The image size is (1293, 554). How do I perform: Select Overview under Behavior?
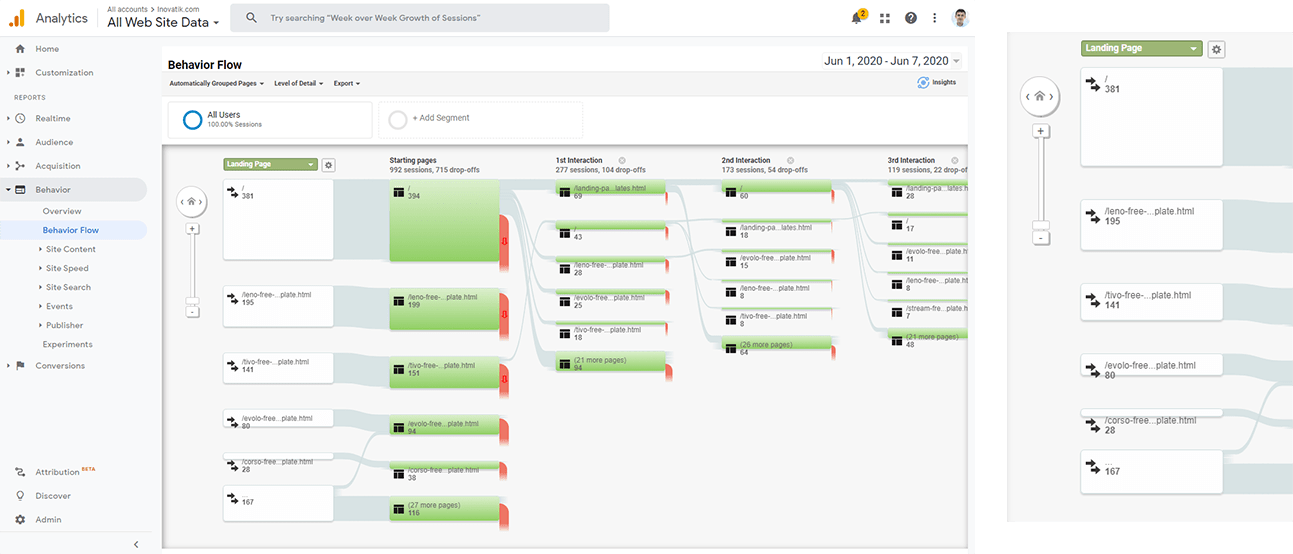[x=62, y=211]
